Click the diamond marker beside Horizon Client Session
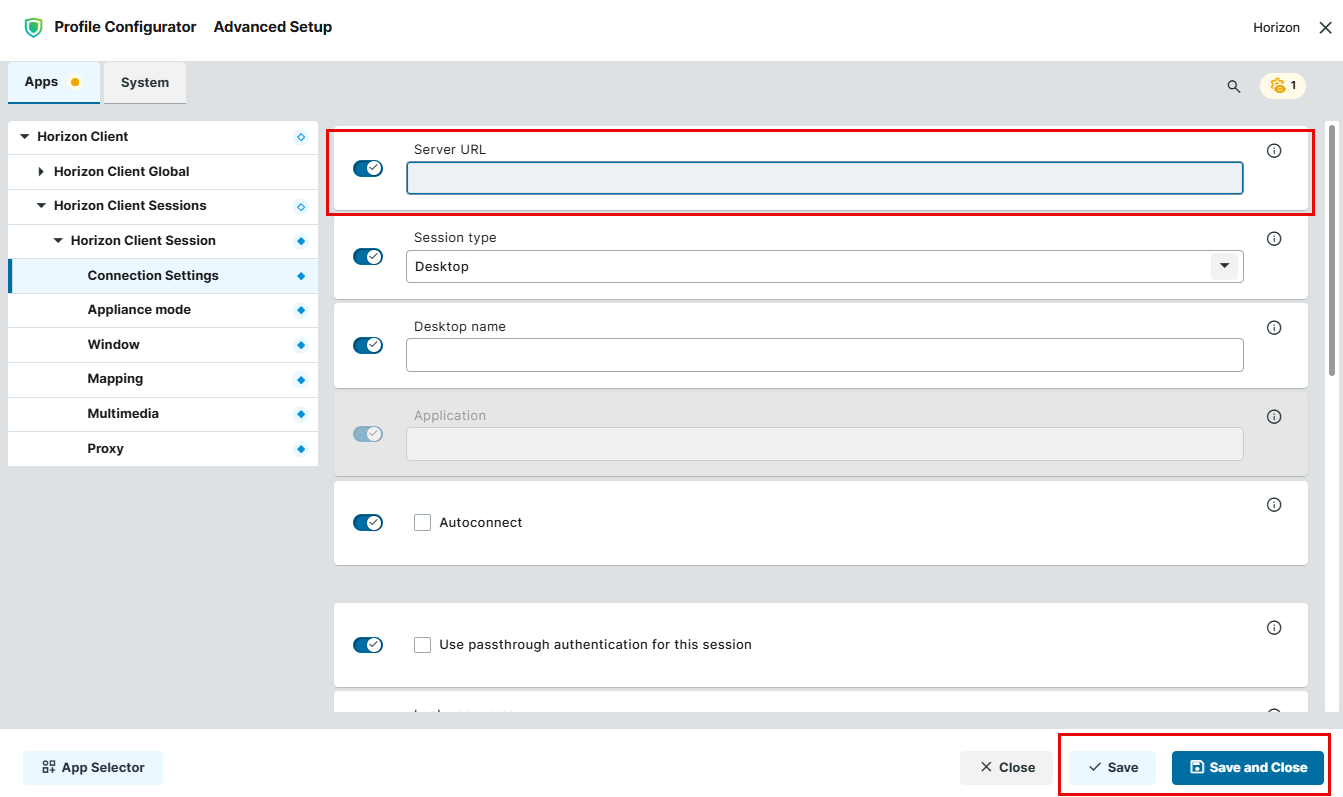The width and height of the screenshot is (1343, 797). pyautogui.click(x=301, y=241)
